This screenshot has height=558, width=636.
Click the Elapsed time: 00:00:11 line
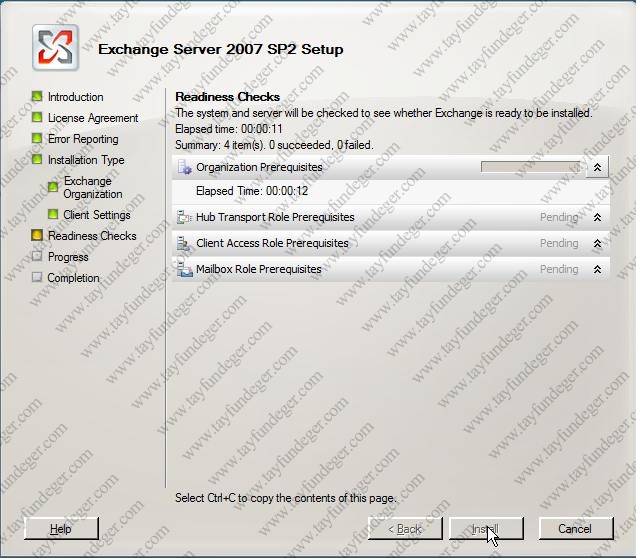229,129
